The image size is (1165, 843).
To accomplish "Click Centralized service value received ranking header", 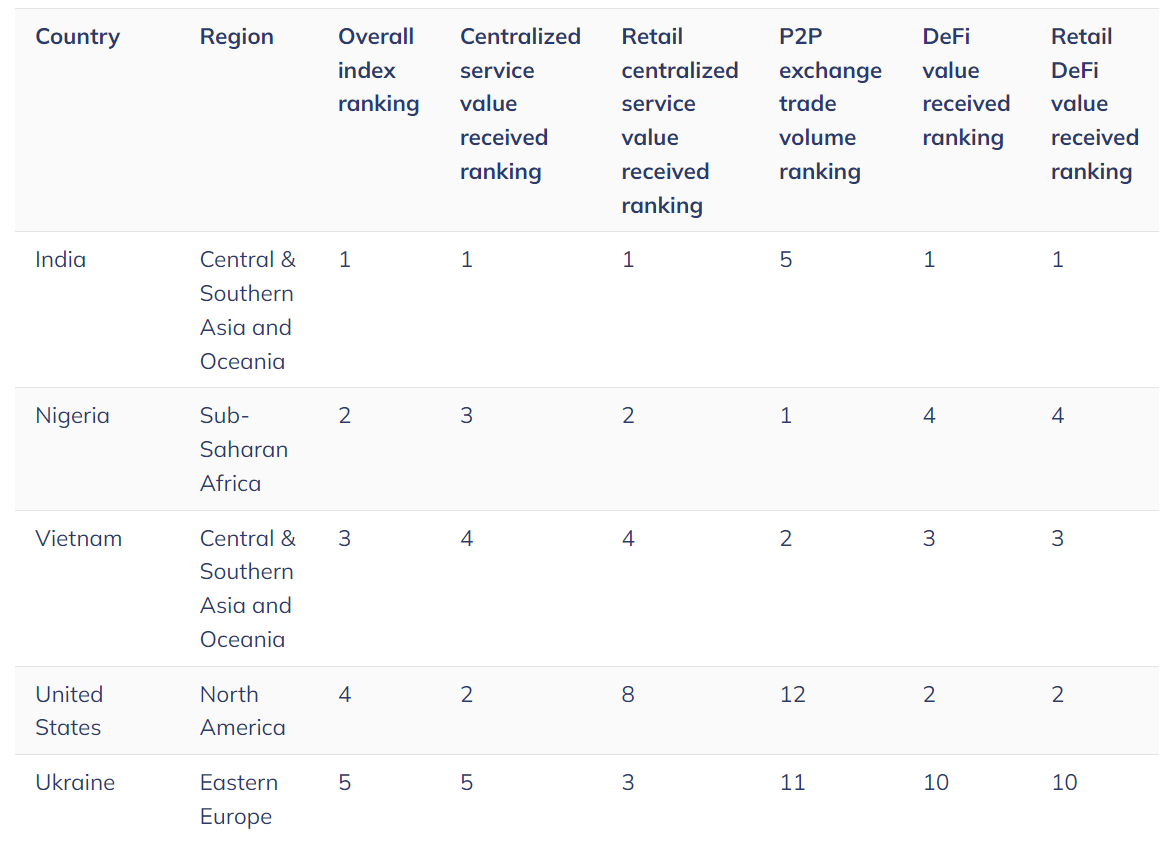I will [520, 104].
